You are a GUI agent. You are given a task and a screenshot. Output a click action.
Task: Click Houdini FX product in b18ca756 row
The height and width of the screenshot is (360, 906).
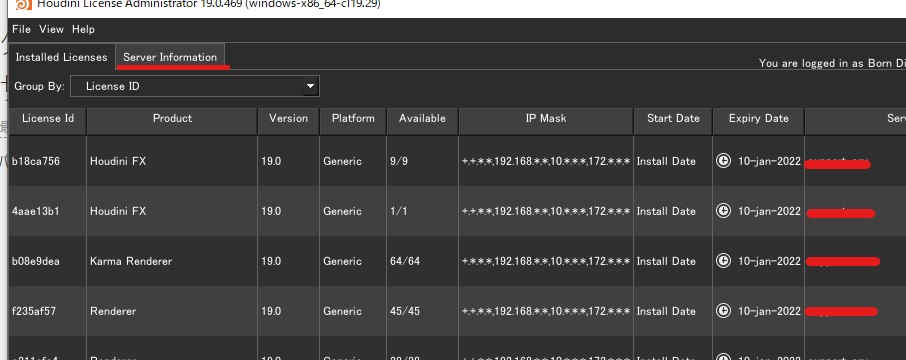click(172, 161)
